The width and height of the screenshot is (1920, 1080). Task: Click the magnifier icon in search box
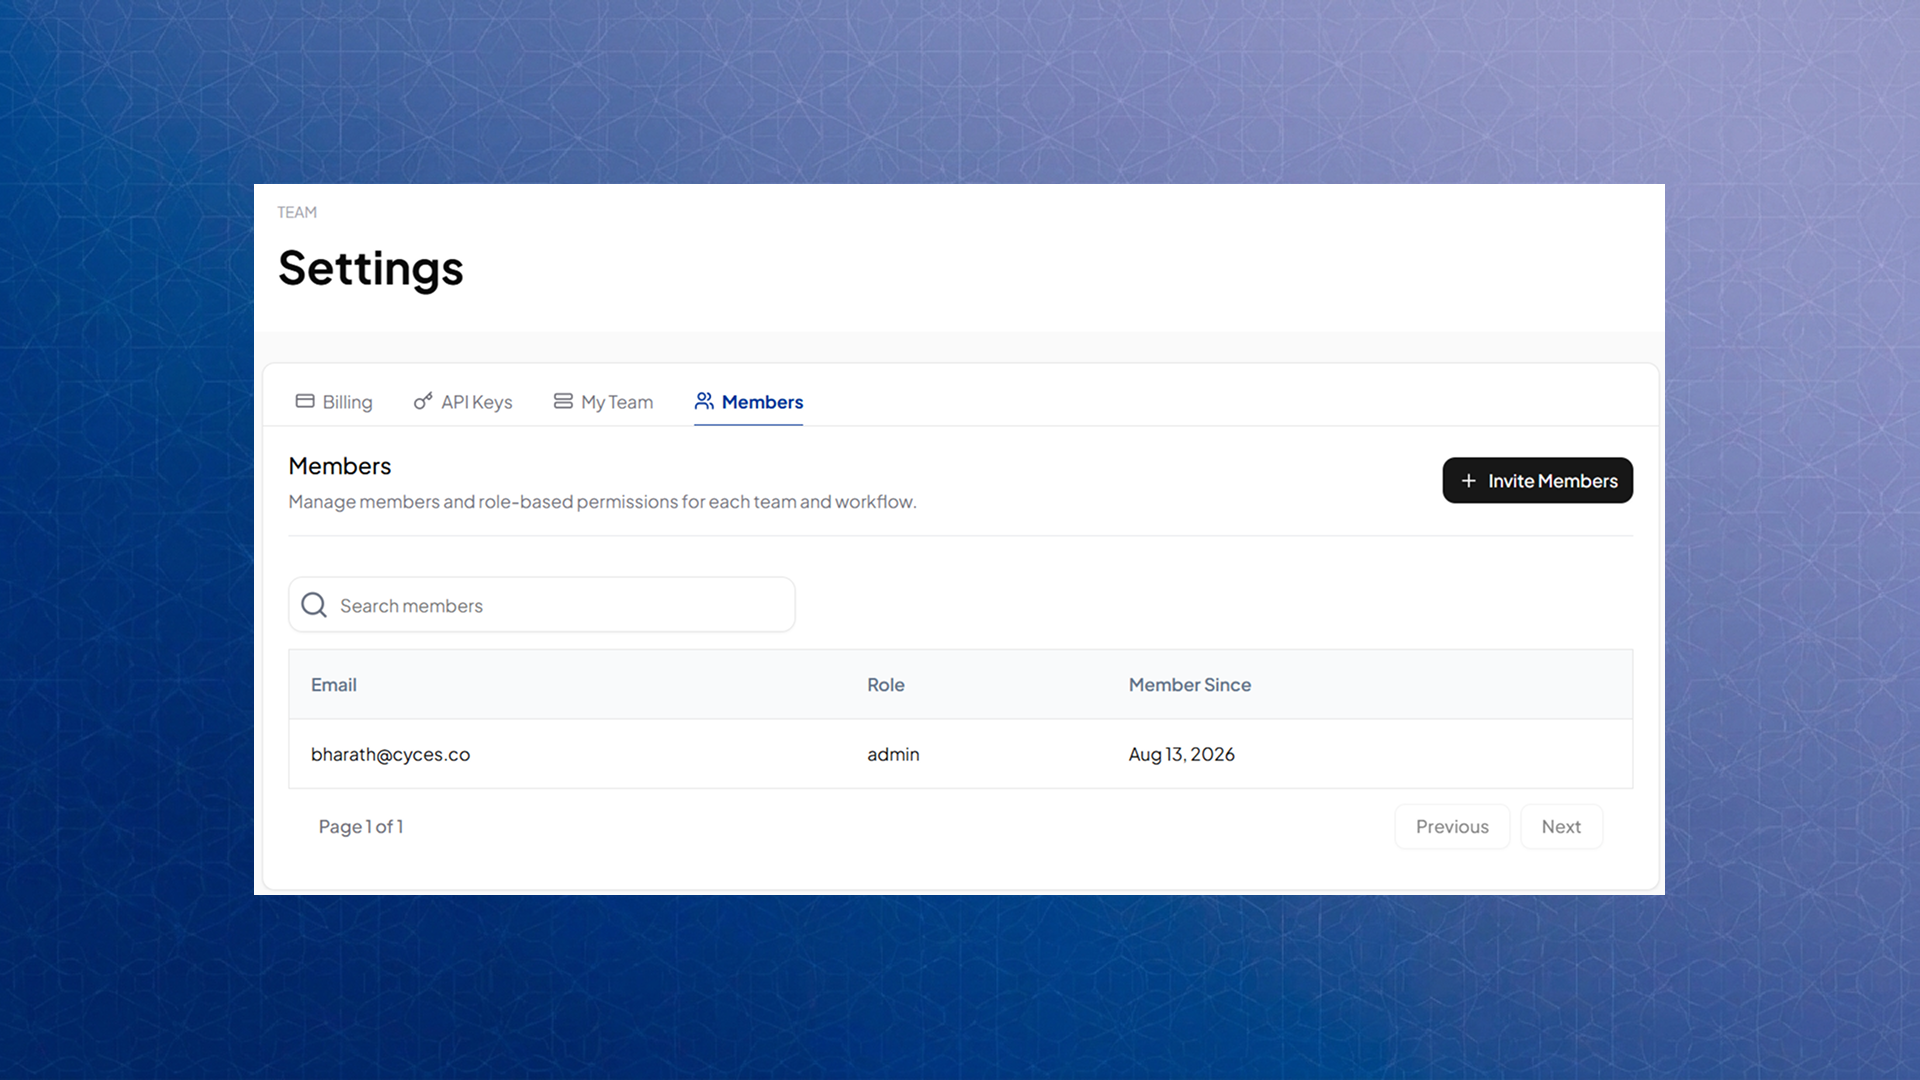coord(314,605)
